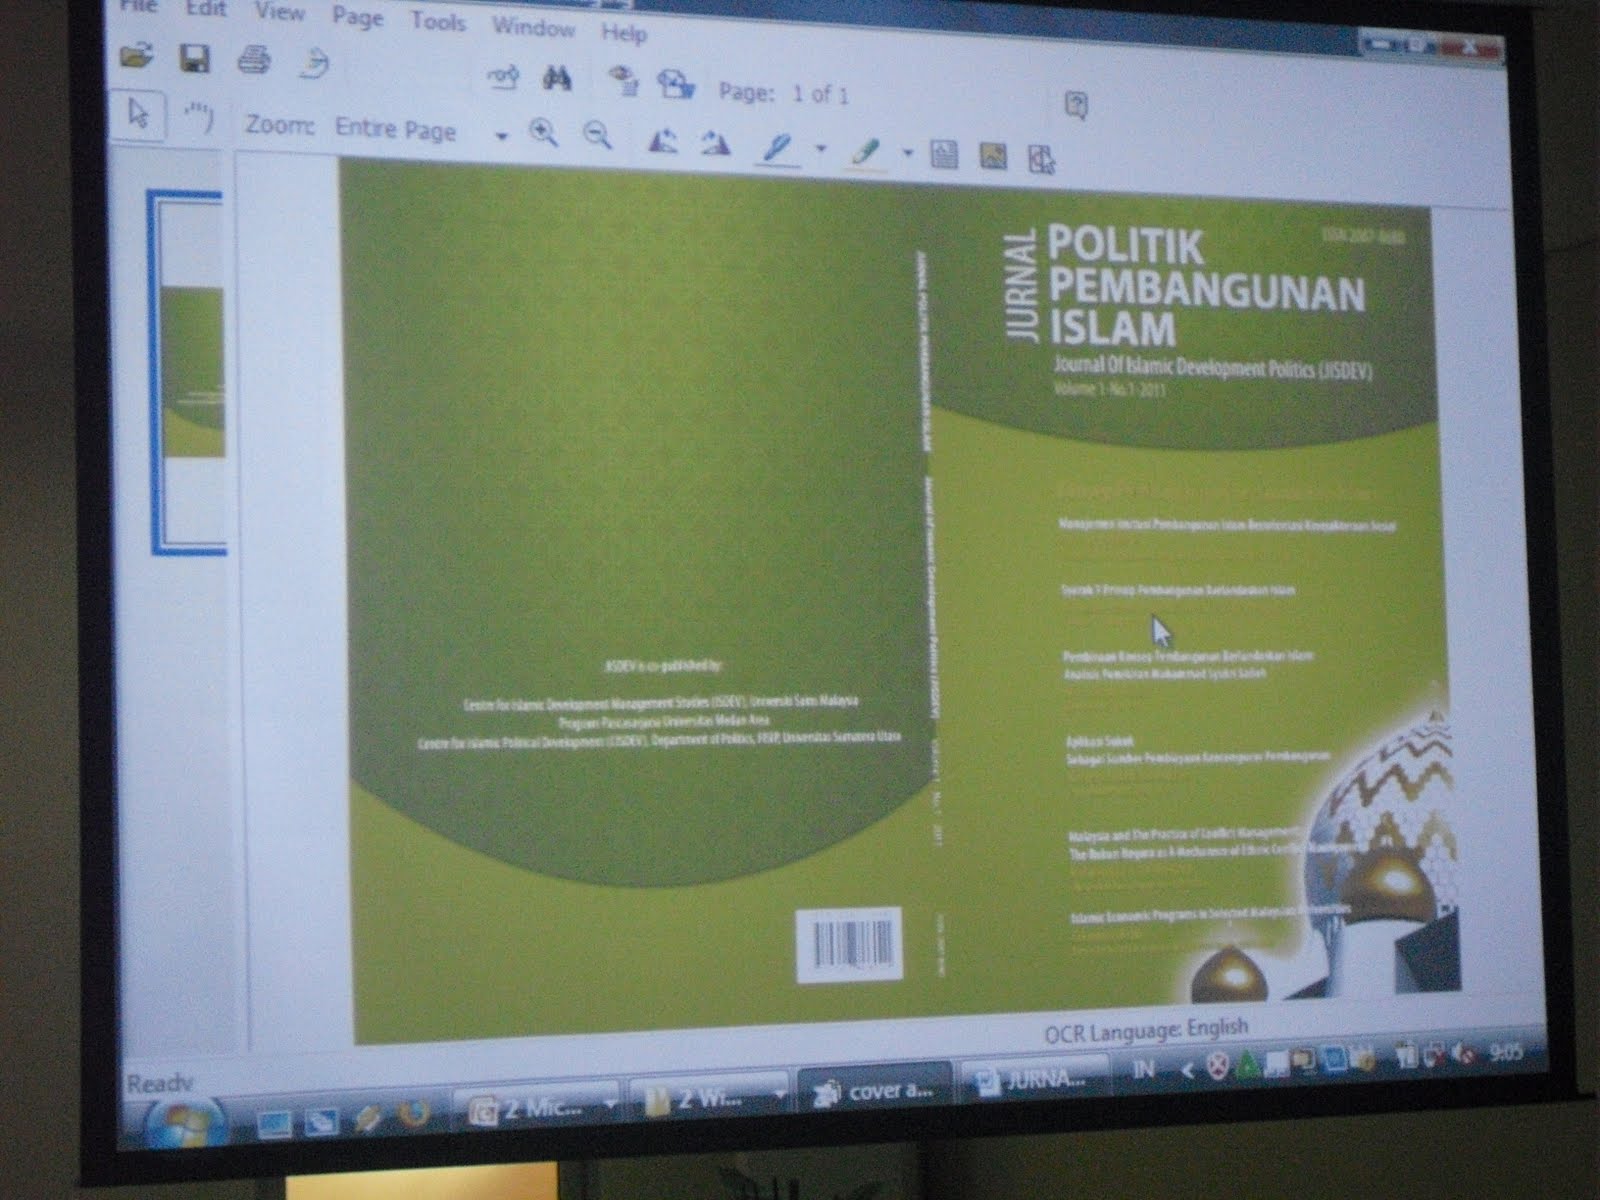The width and height of the screenshot is (1600, 1200).
Task: Open the Page menu
Action: tap(357, 17)
